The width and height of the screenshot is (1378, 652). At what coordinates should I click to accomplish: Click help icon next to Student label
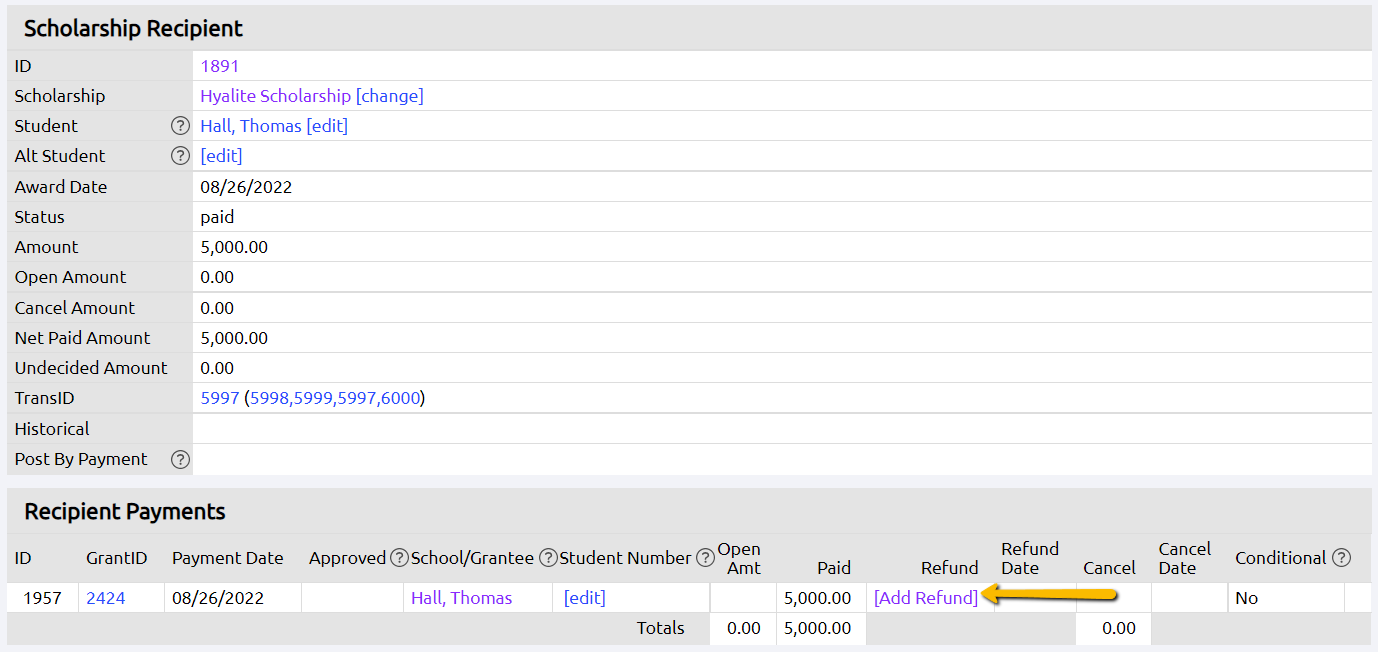click(180, 126)
